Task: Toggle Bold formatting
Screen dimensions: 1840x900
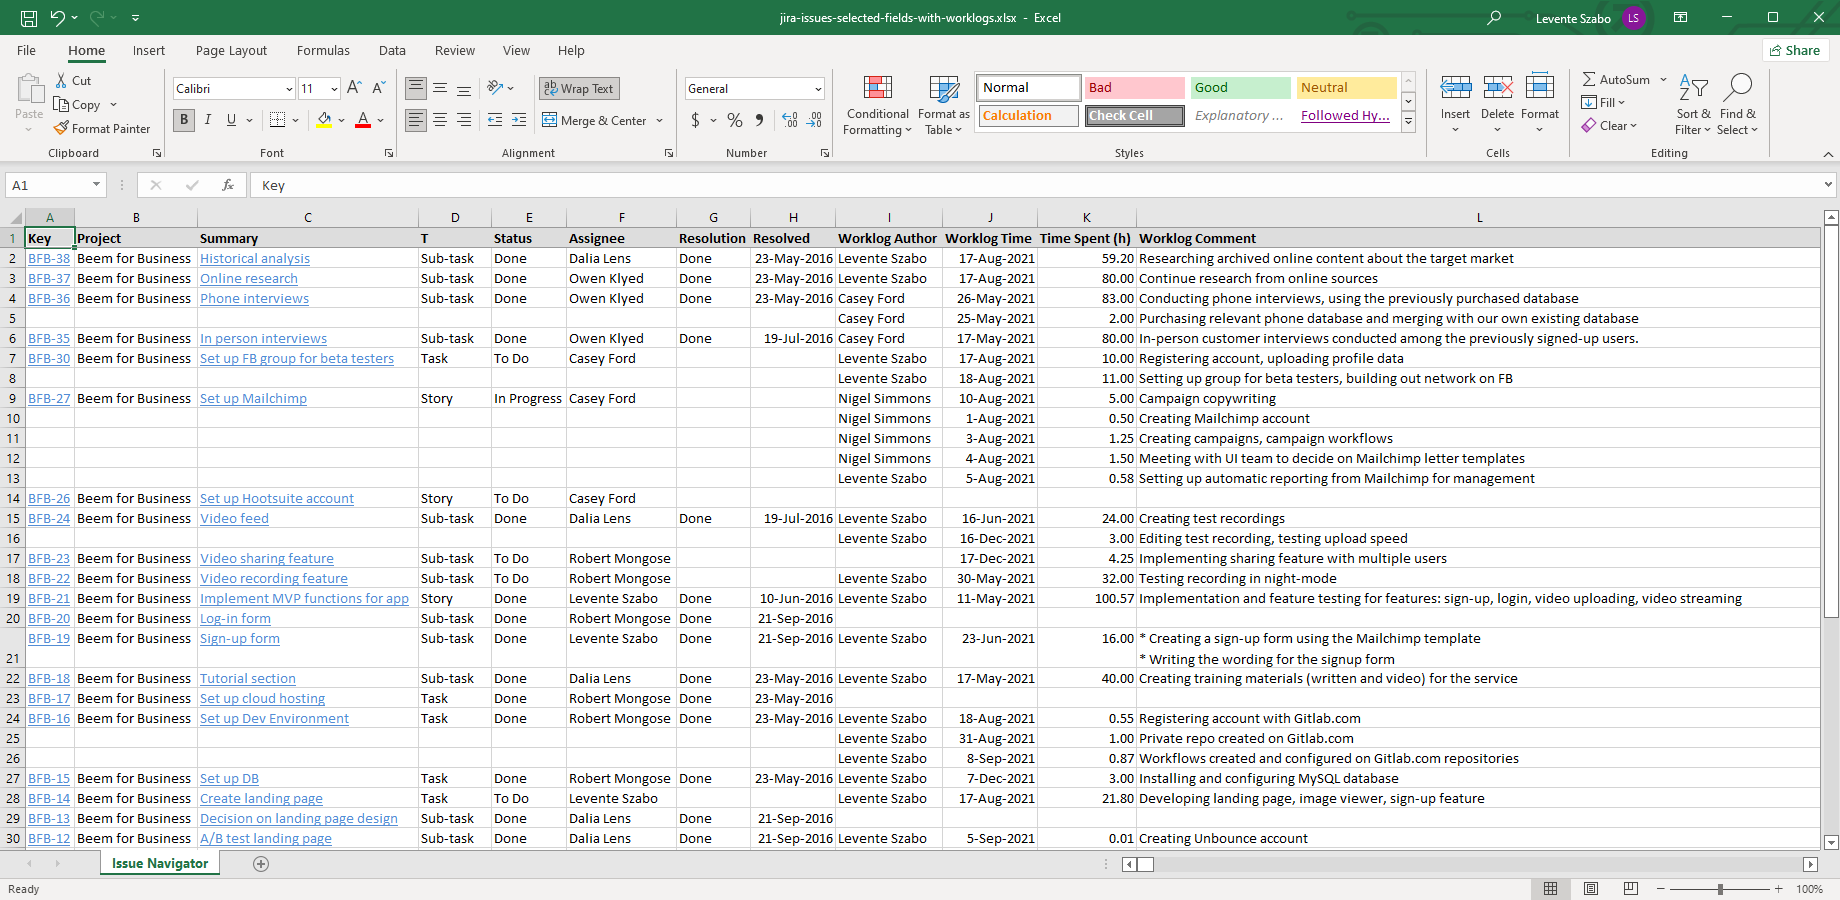Action: 184,120
